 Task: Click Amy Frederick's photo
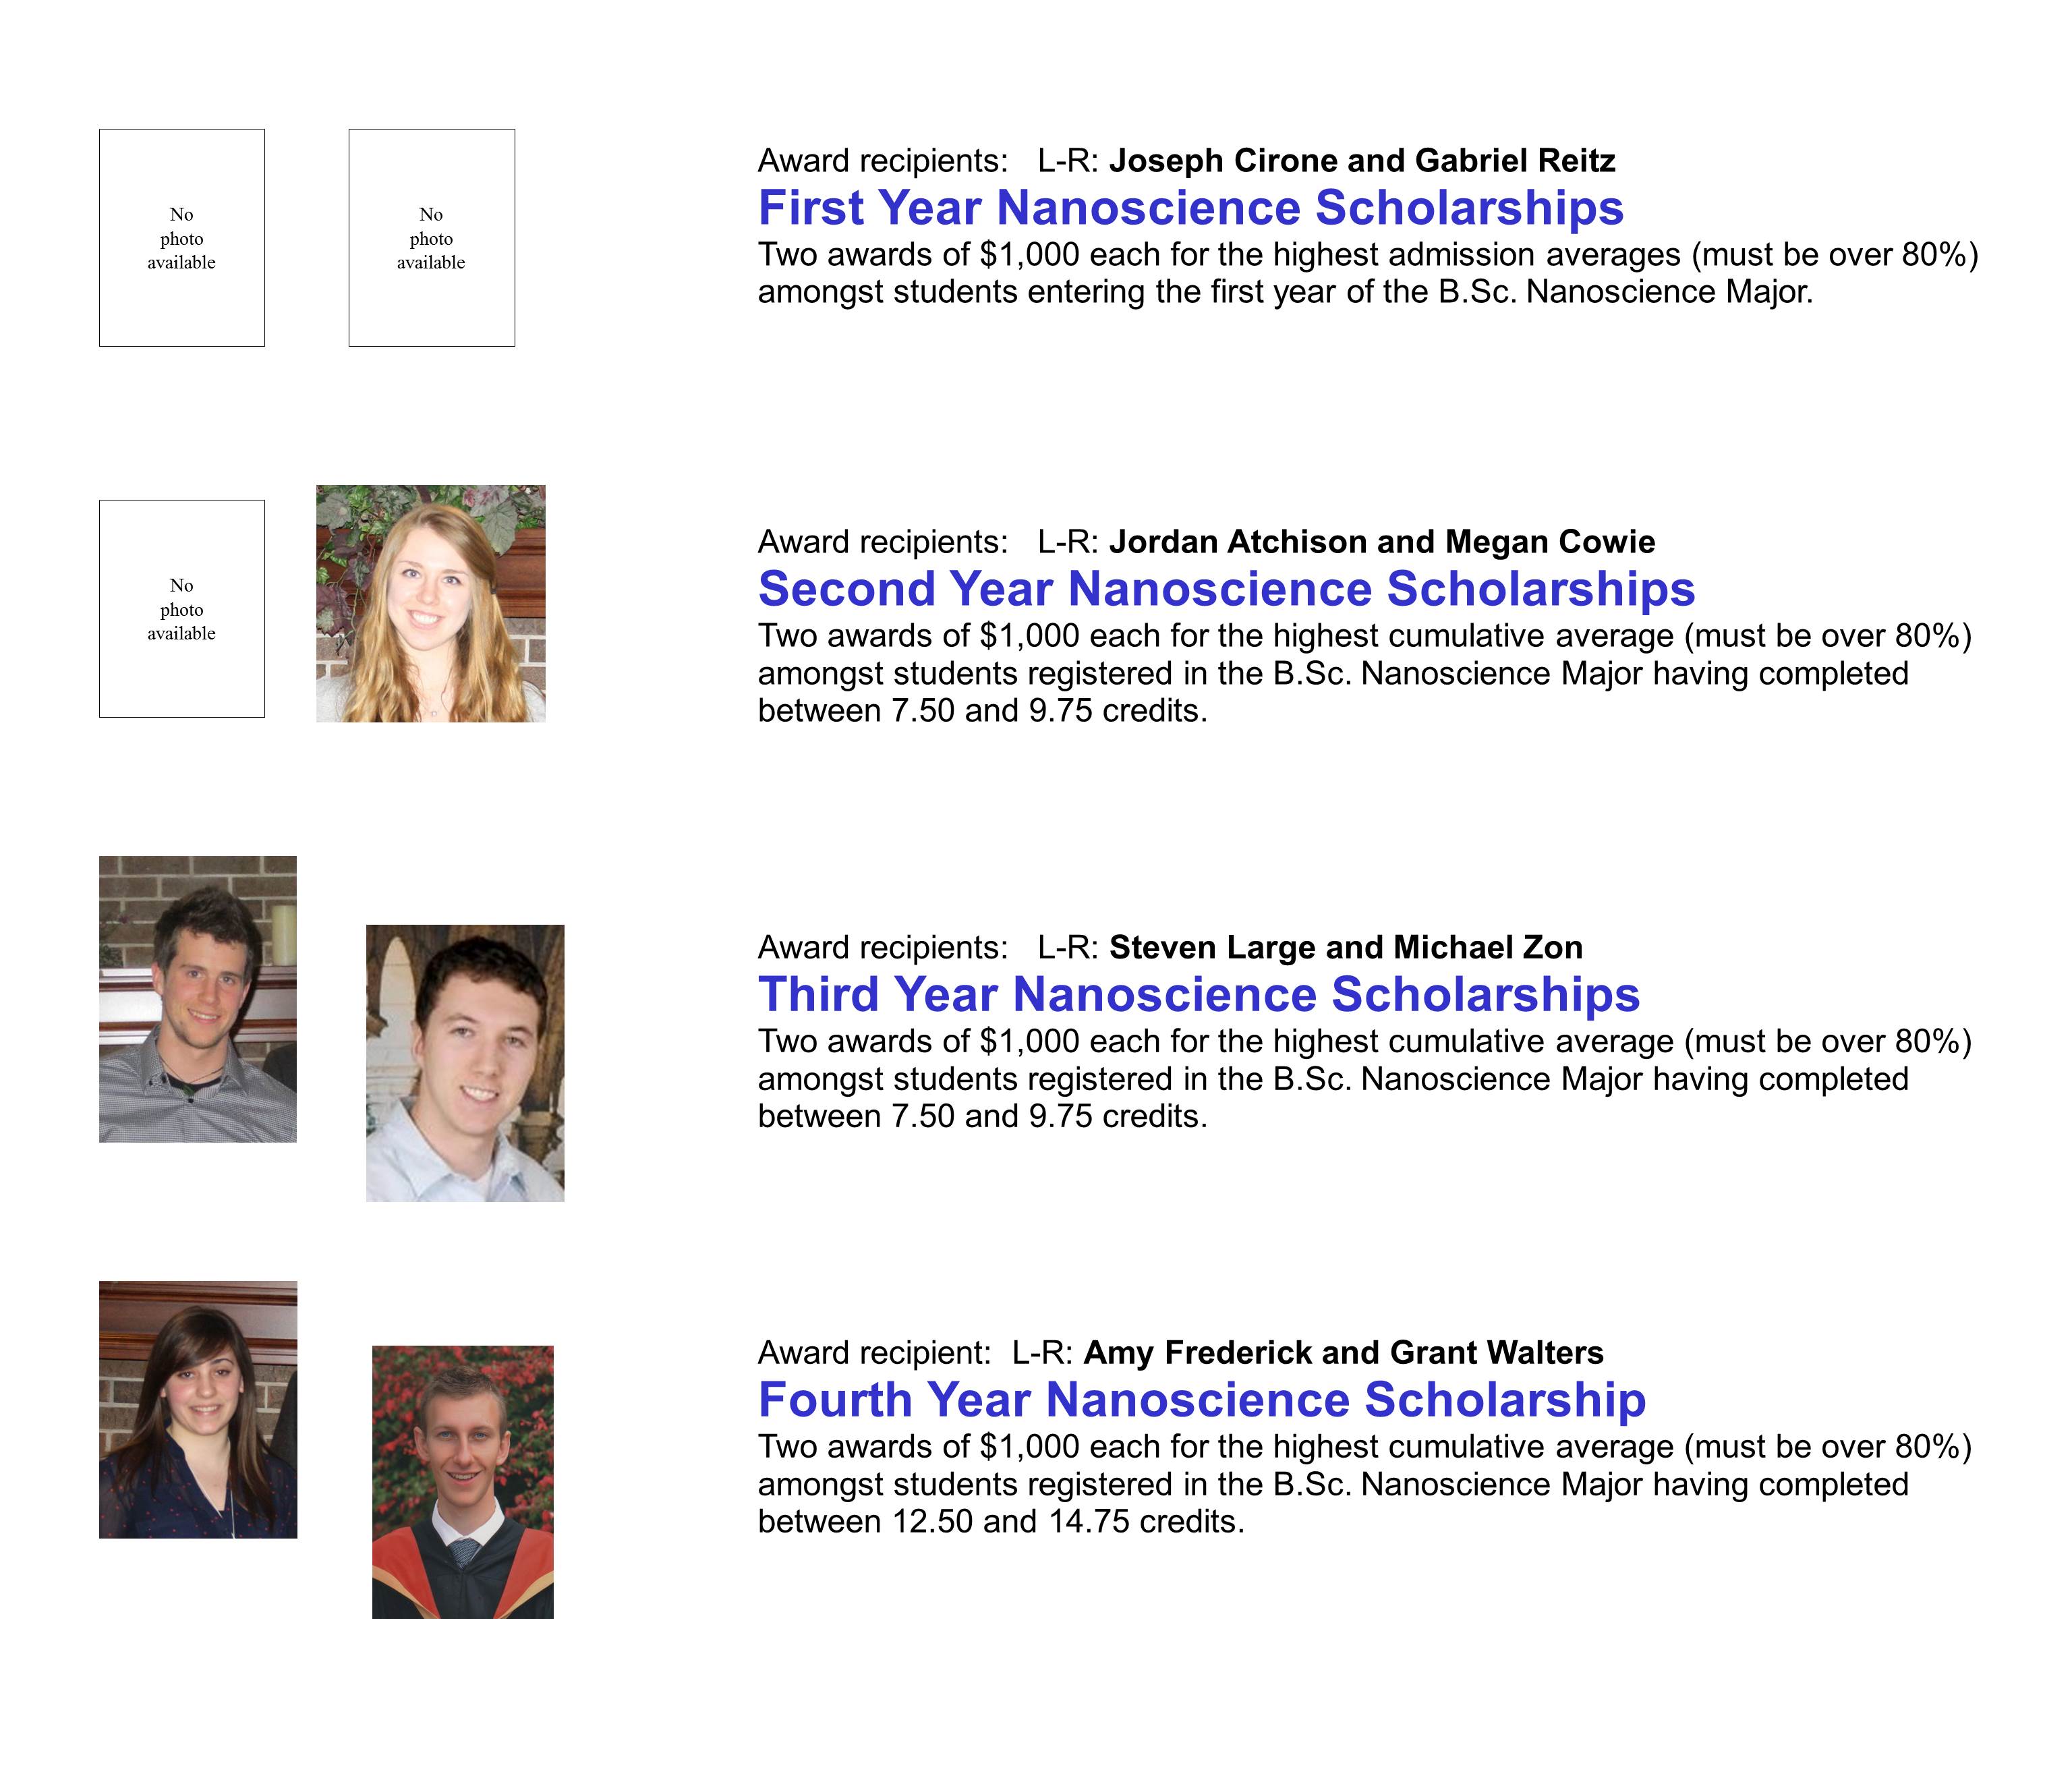(198, 1410)
